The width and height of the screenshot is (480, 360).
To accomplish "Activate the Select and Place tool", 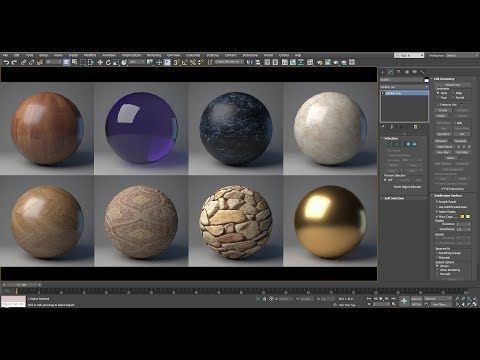I will click(x=124, y=62).
